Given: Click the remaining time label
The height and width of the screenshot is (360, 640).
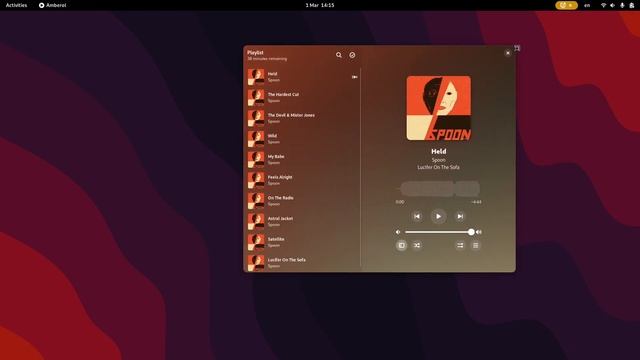Looking at the screenshot, I should point(476,202).
